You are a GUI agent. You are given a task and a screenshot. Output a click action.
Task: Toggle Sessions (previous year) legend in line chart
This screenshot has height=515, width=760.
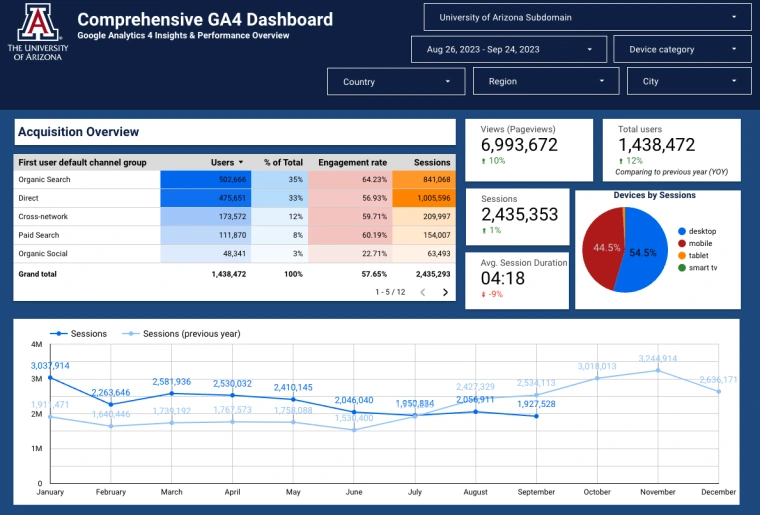pyautogui.click(x=181, y=334)
